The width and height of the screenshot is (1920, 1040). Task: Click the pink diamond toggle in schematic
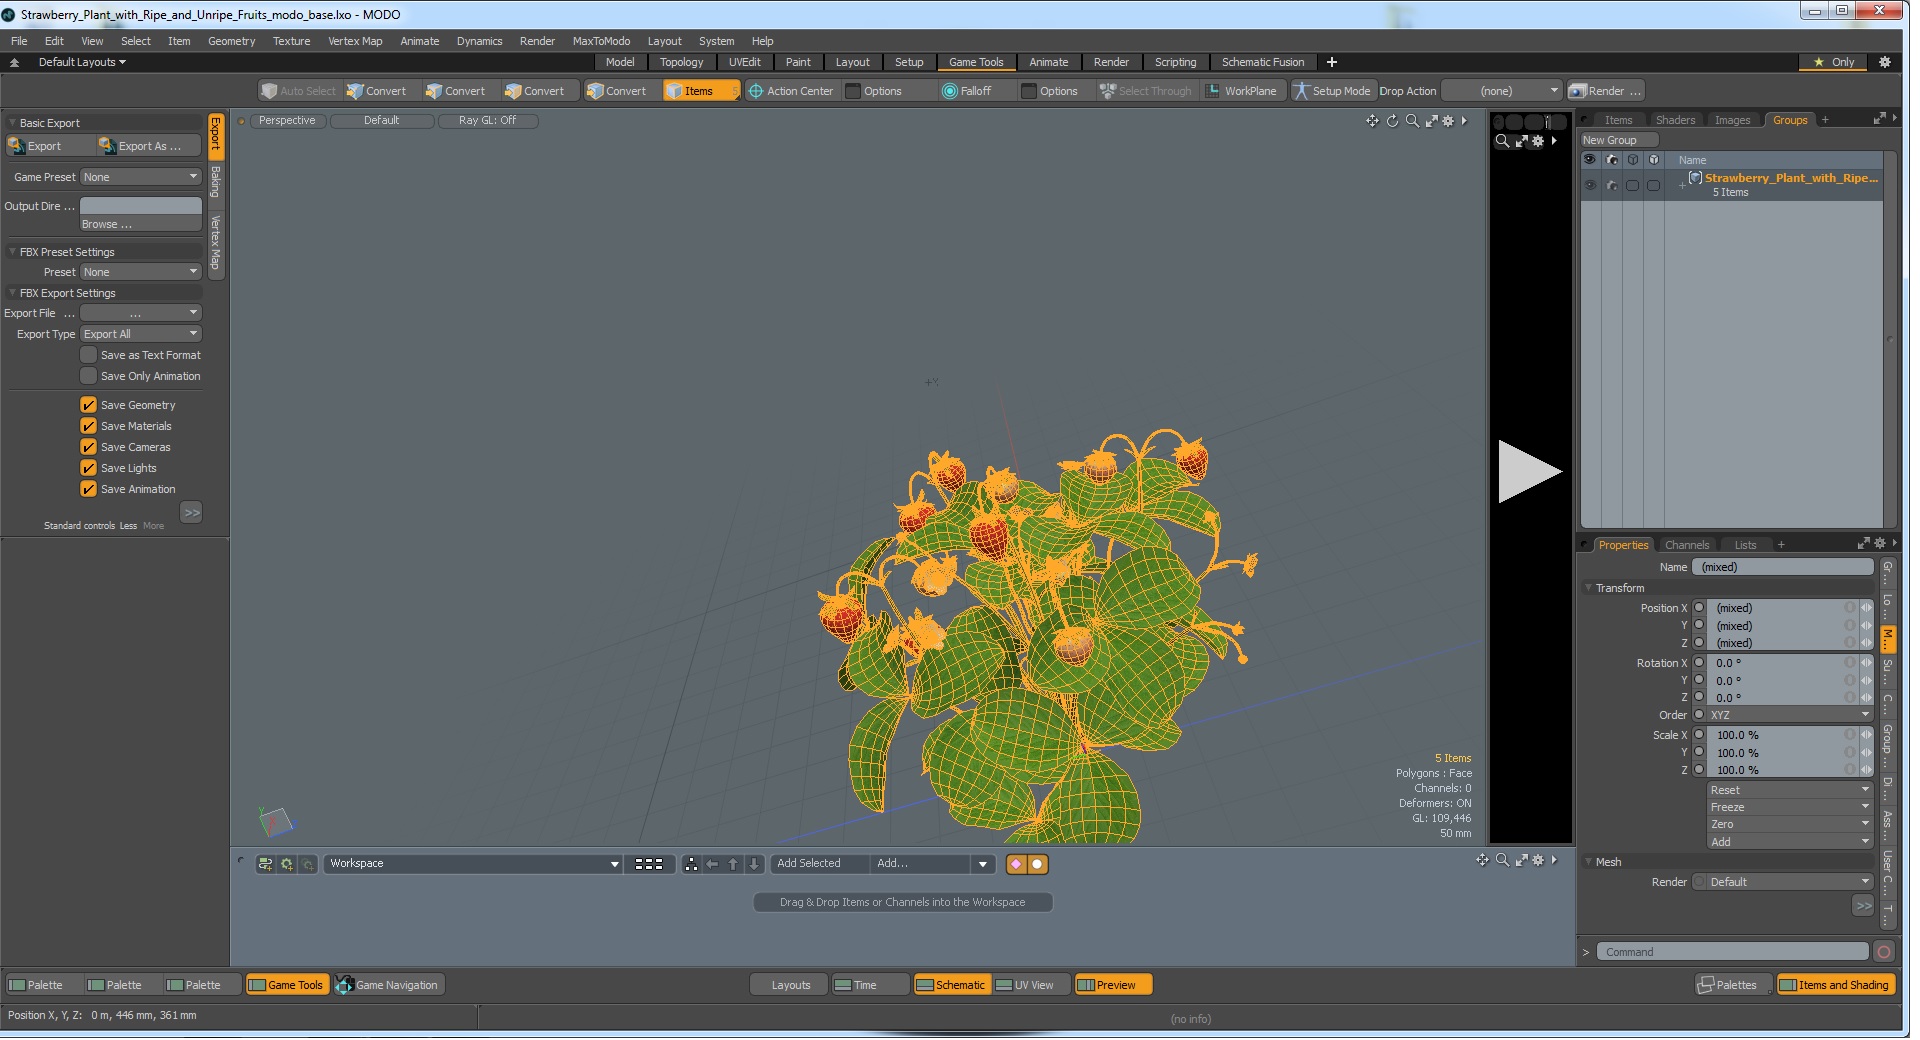coord(1016,864)
